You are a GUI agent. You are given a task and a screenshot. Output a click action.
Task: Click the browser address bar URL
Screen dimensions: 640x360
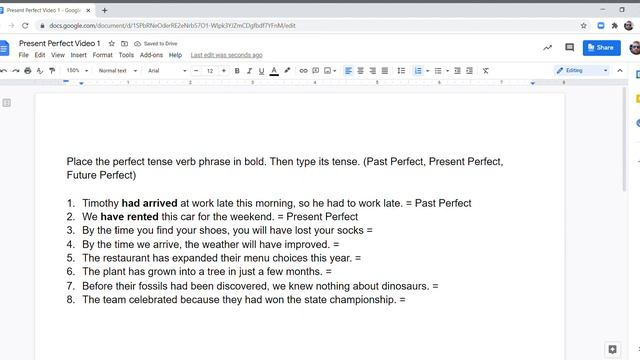(172, 25)
